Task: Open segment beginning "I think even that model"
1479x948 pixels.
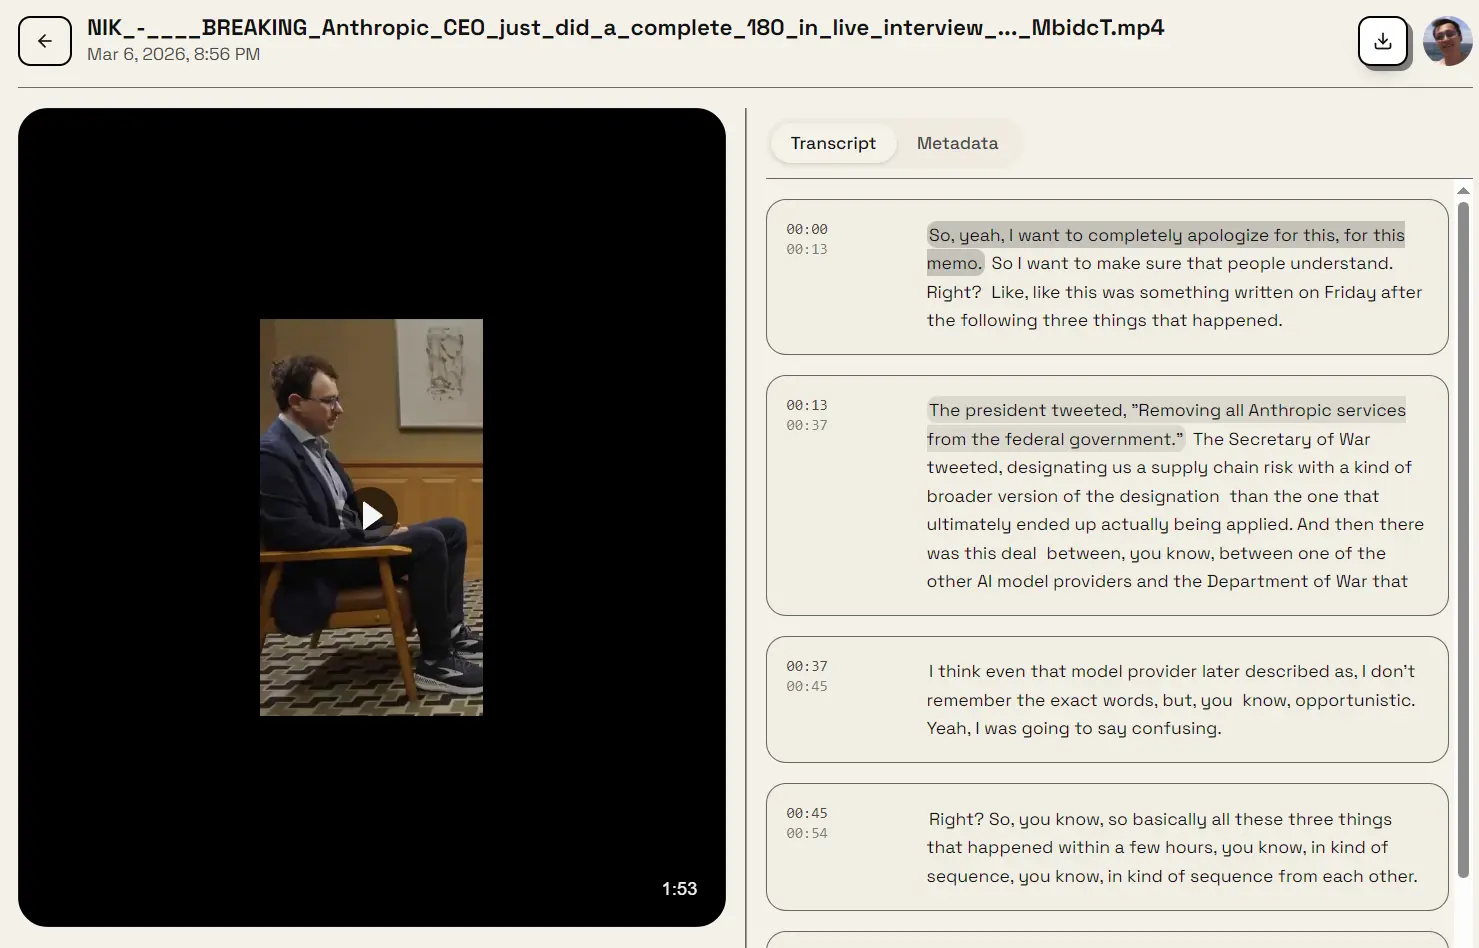Action: click(x=1105, y=699)
